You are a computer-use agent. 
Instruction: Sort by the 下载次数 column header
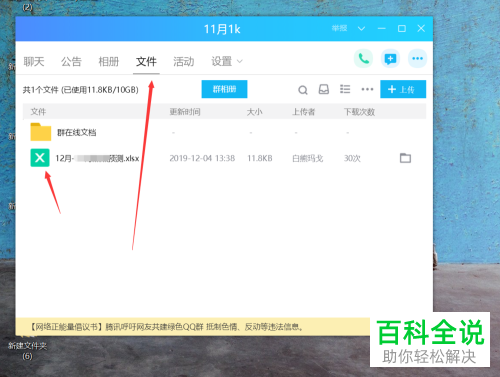click(359, 112)
